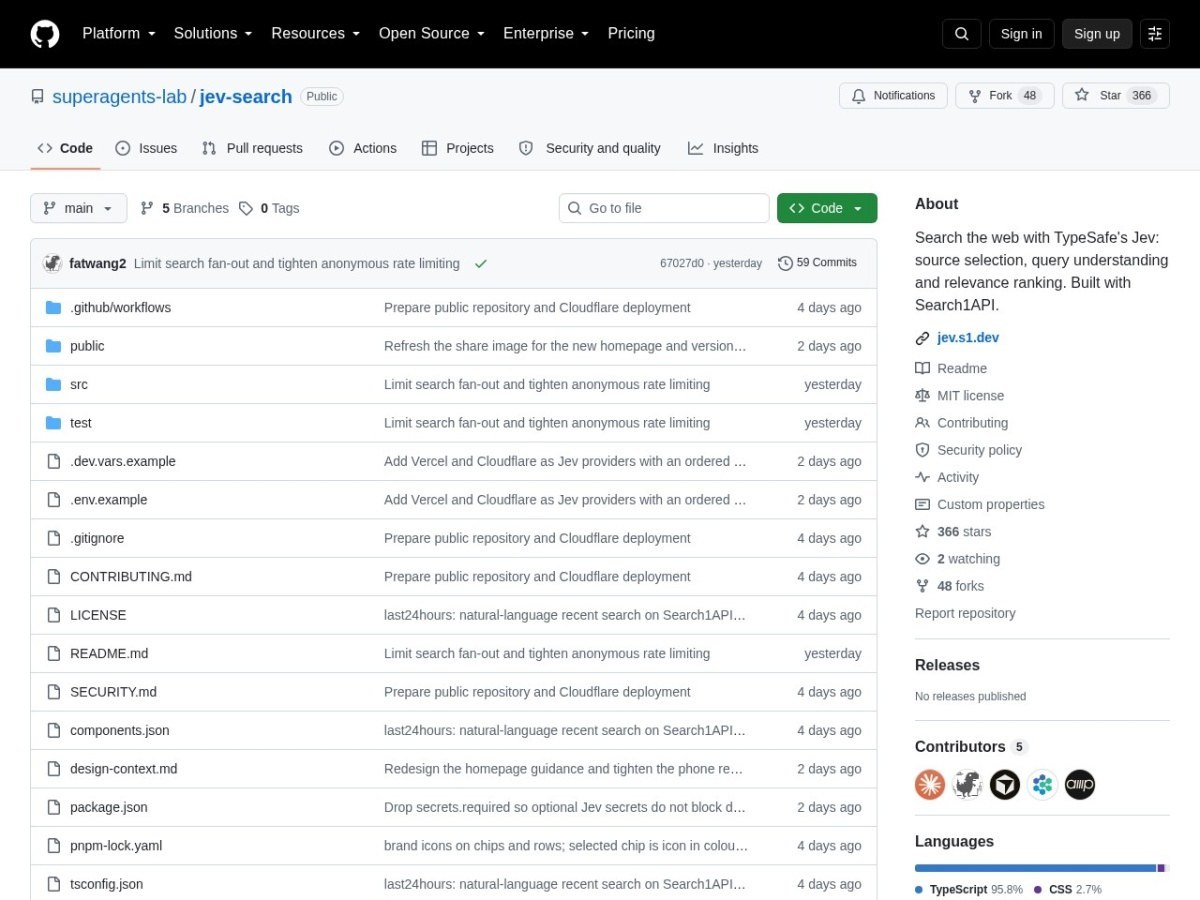This screenshot has width=1200, height=900.
Task: Click the green check status icon on commit
Action: tap(481, 264)
